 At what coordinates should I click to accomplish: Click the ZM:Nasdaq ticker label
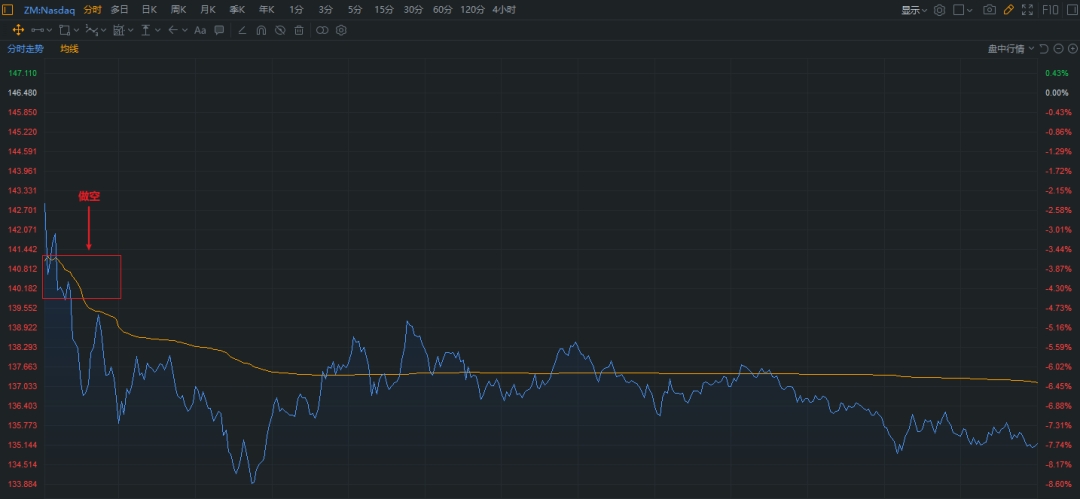pos(50,10)
